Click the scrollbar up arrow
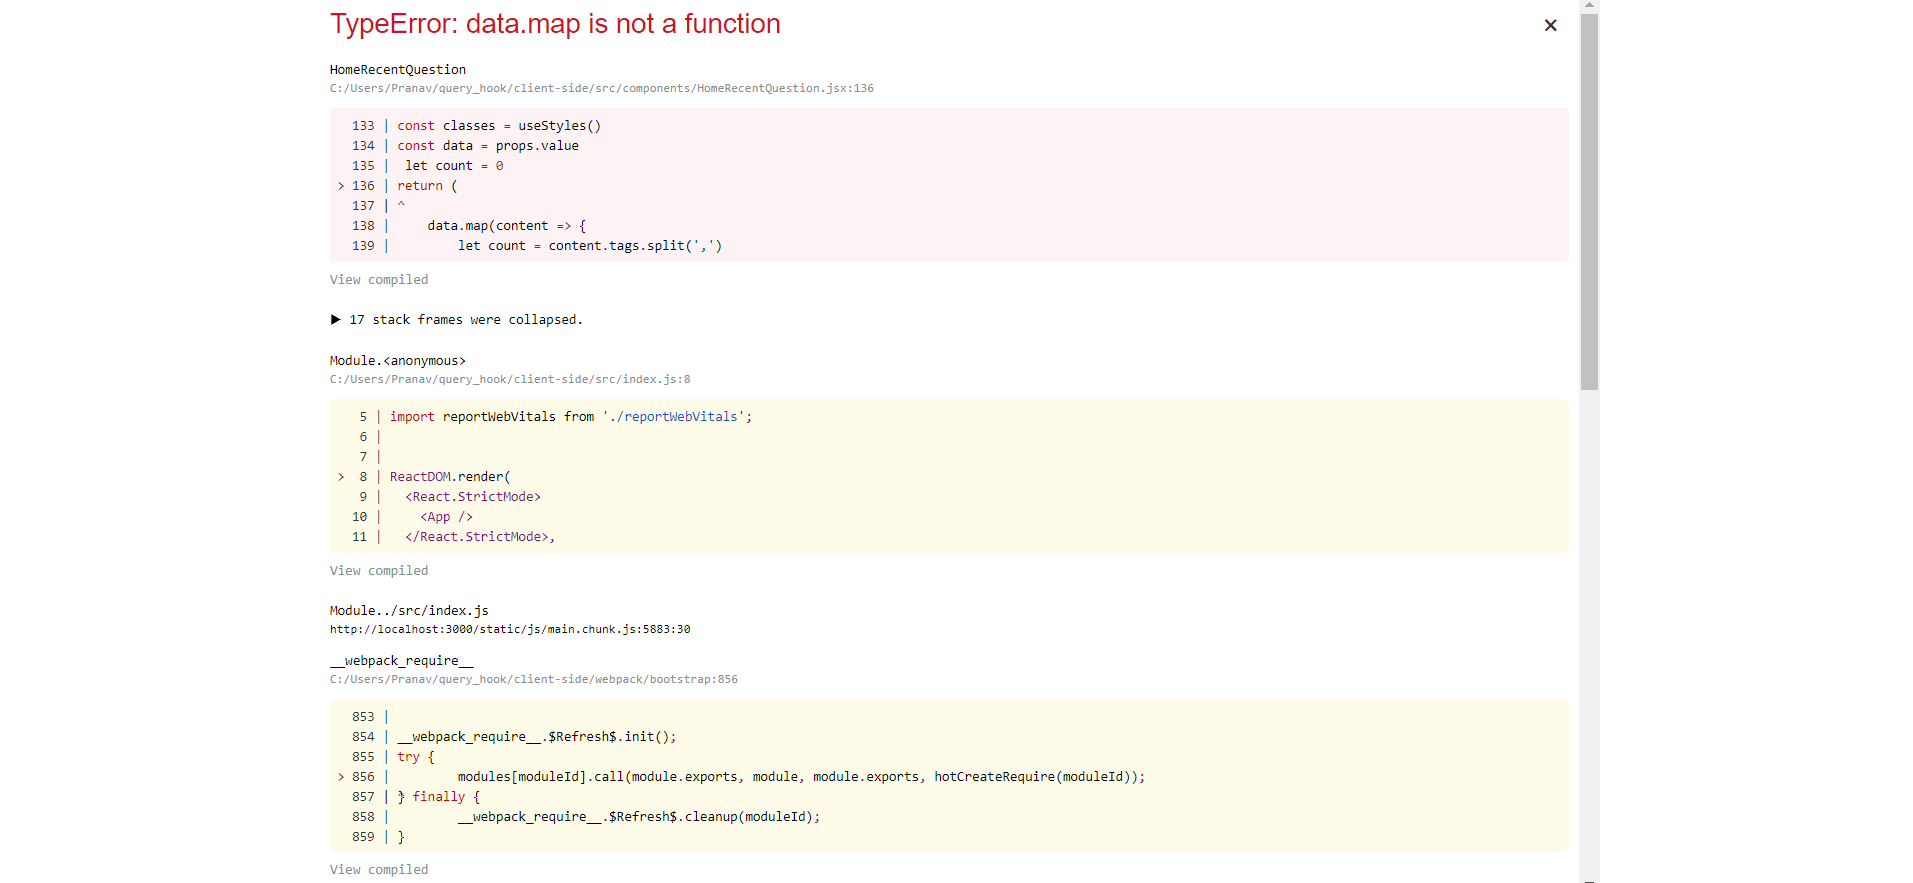 pos(1589,5)
